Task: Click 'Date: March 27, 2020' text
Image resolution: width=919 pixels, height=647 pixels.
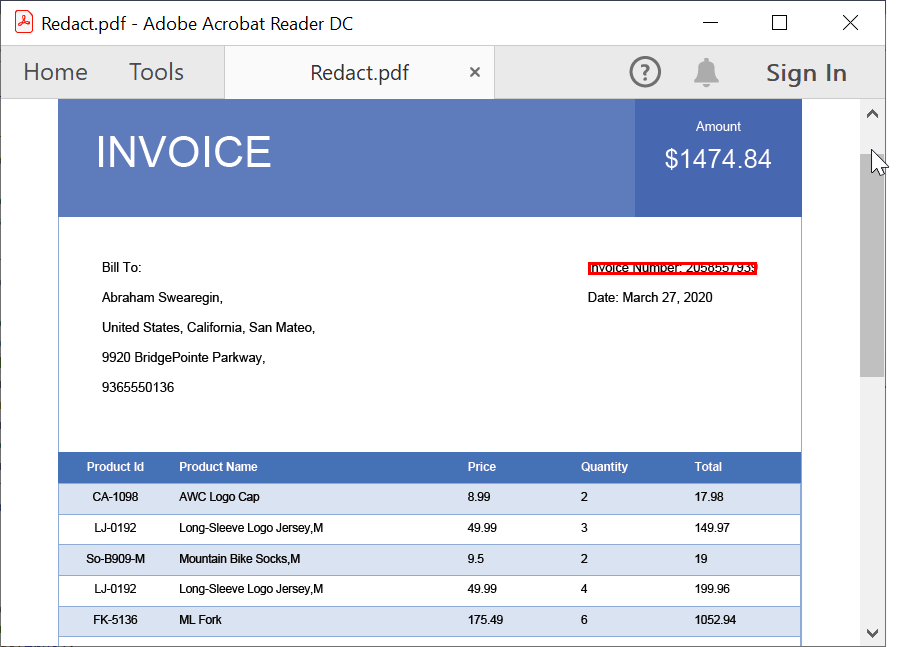Action: [x=650, y=298]
